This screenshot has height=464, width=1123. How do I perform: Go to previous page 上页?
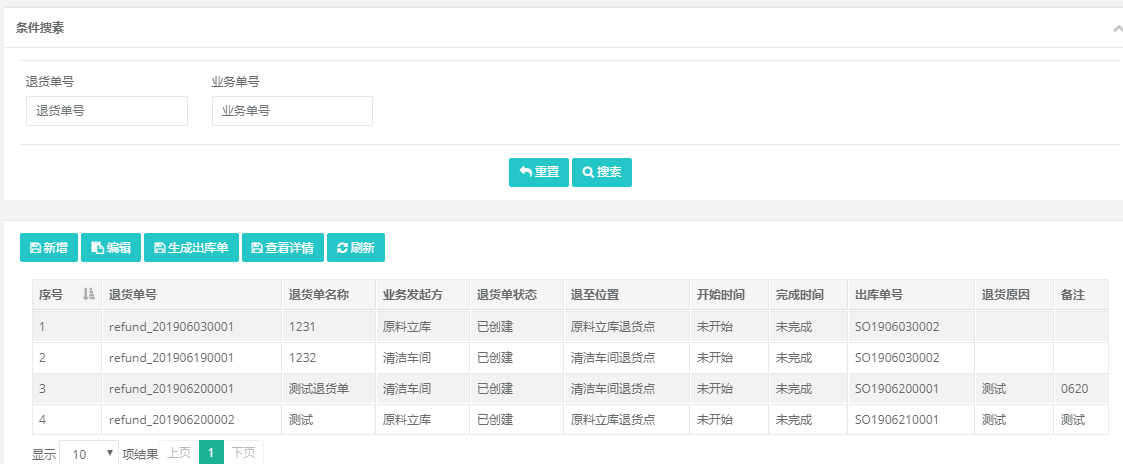[x=178, y=453]
